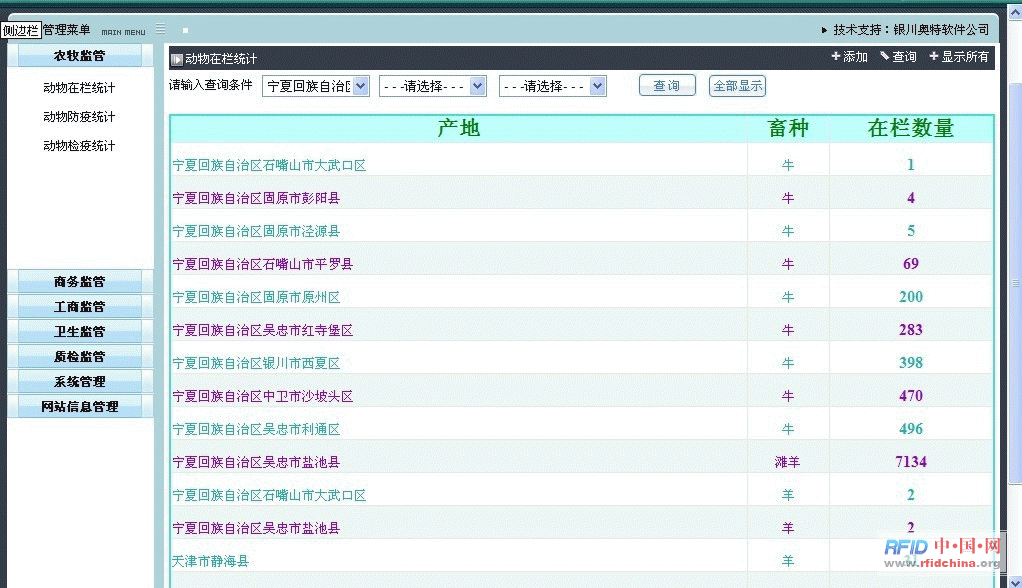1022x588 pixels.
Task: Click the small white square icon in top bar
Action: pos(185,31)
